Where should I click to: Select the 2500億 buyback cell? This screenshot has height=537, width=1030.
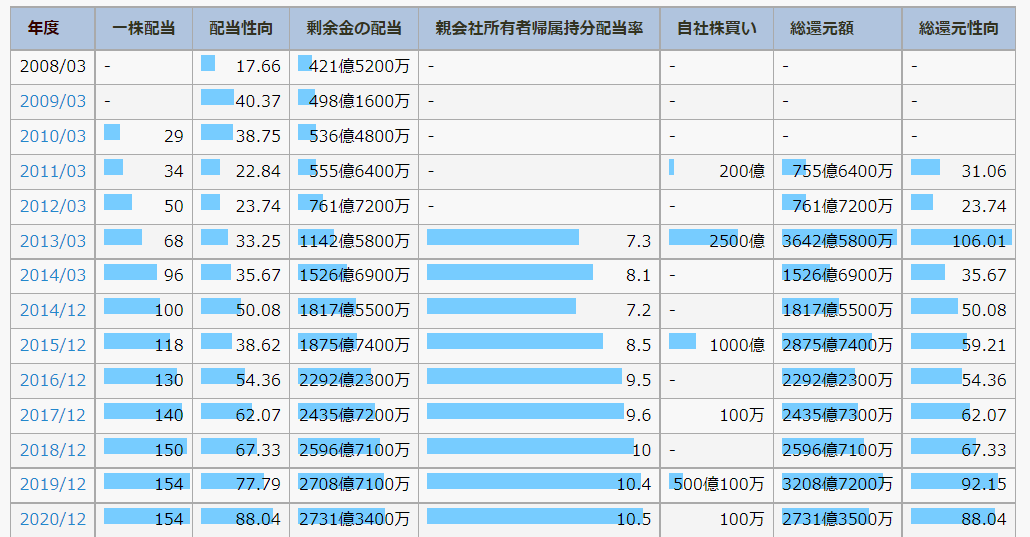[717, 241]
